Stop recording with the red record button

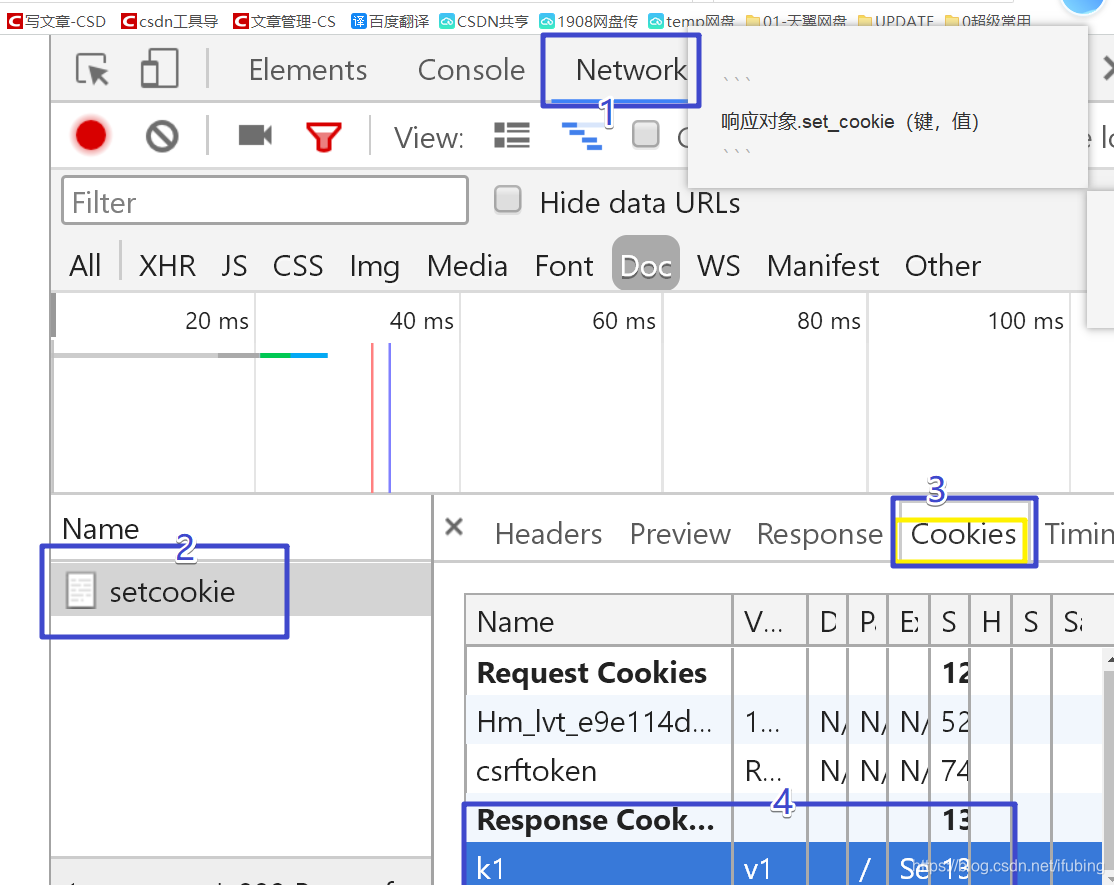pos(91,136)
